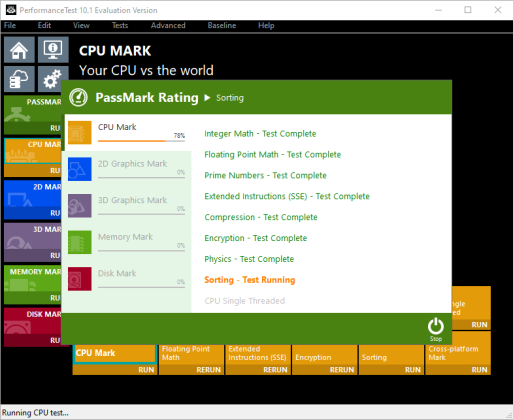Minimize the PerformanceTest window
Viewport: 513px width, 420px height.
pos(438,10)
